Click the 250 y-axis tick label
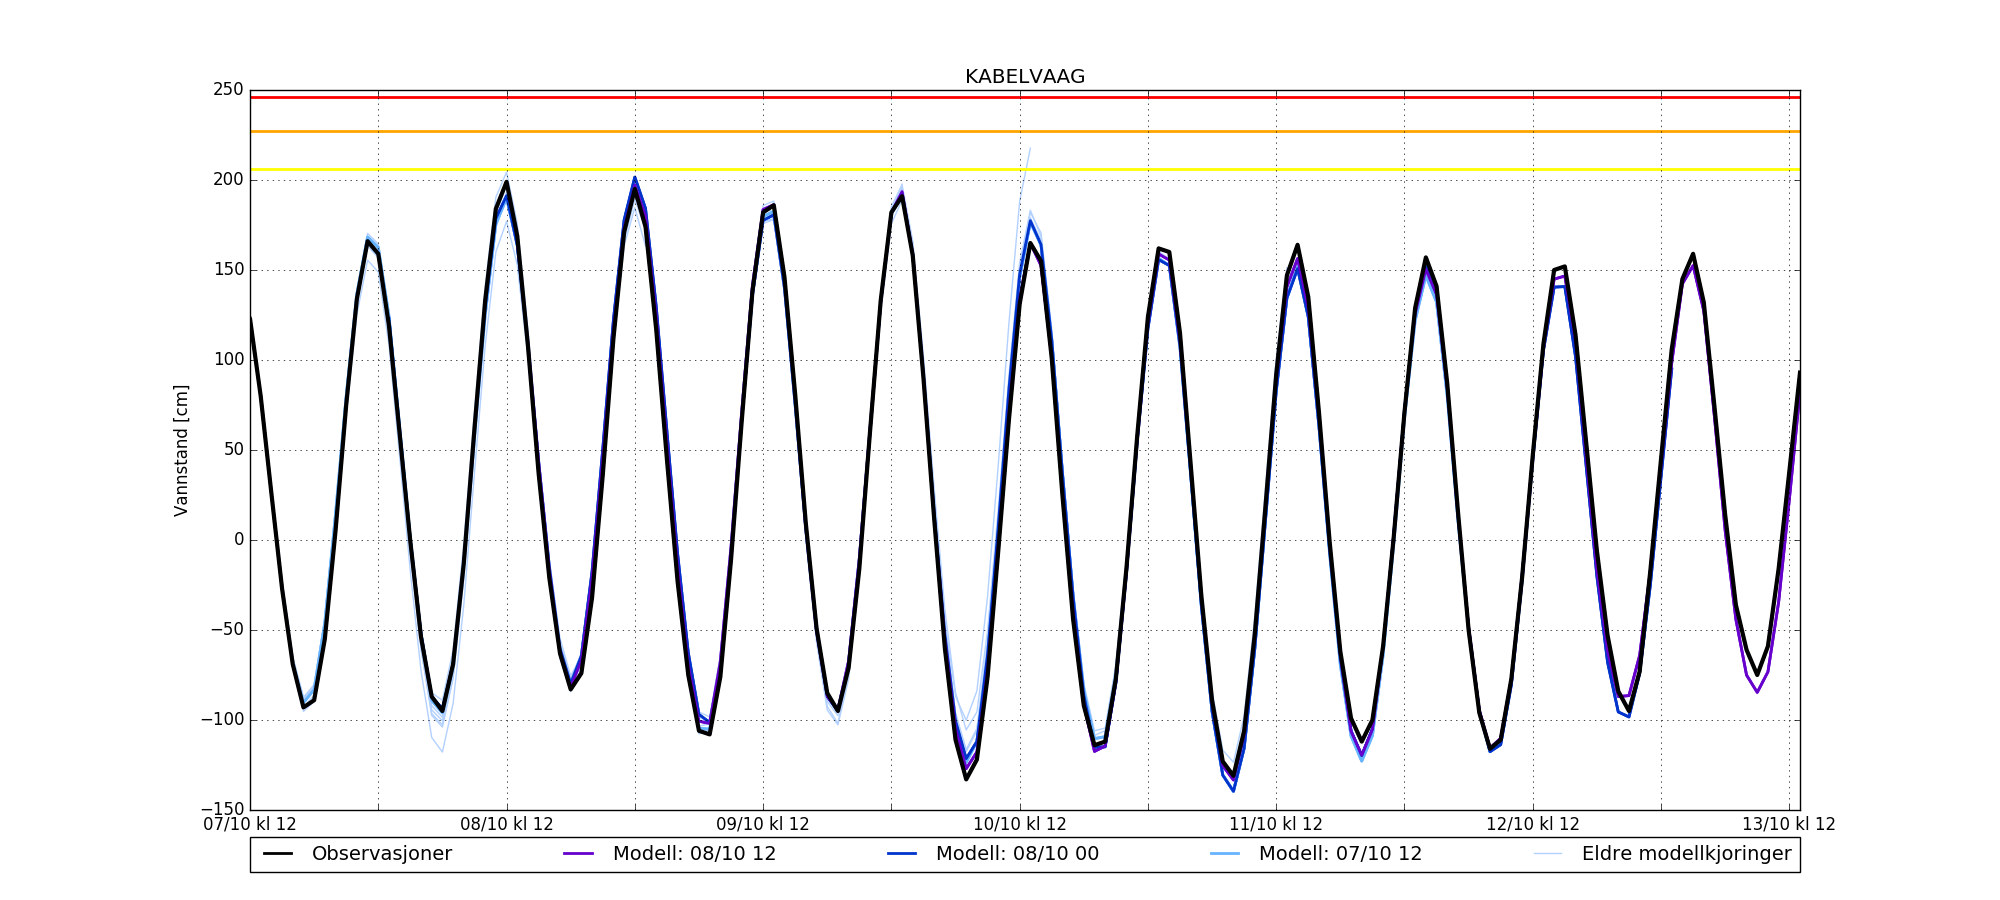Viewport: 2000px width, 900px height. [x=228, y=90]
